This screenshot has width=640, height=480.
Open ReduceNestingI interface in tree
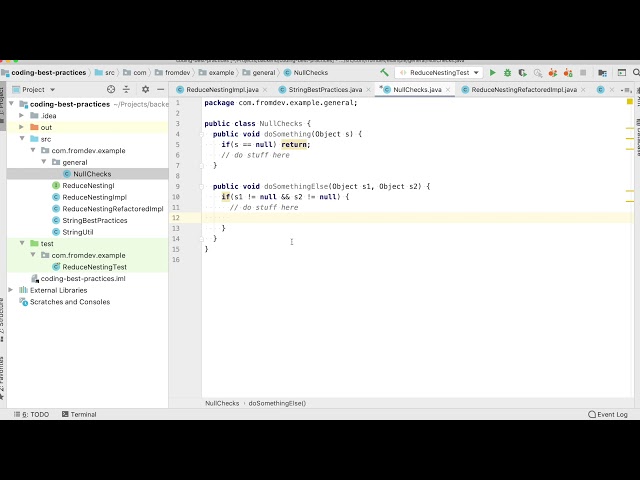[x=88, y=186]
